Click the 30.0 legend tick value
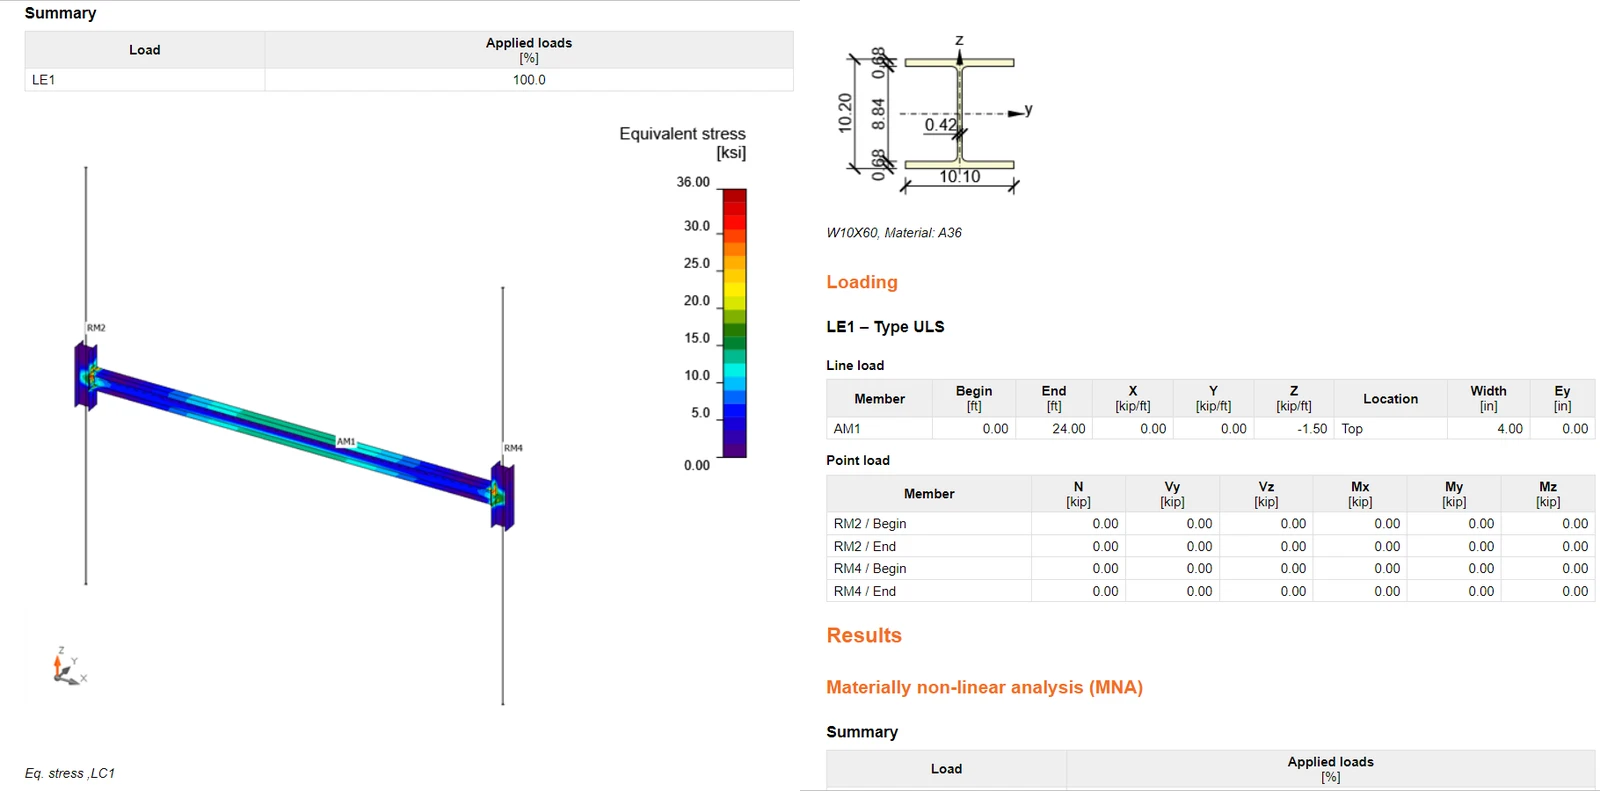The height and width of the screenshot is (791, 1600). pyautogui.click(x=697, y=226)
